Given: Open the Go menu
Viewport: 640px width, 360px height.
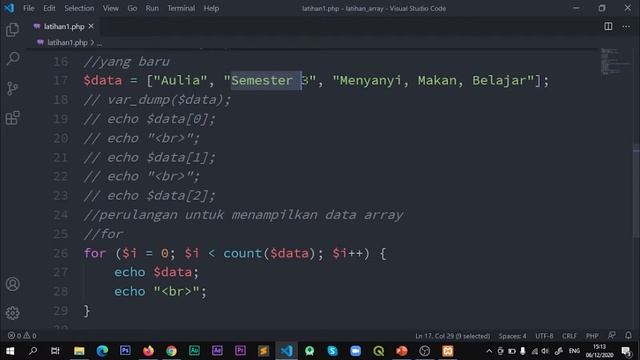Looking at the screenshot, I should (132, 8).
